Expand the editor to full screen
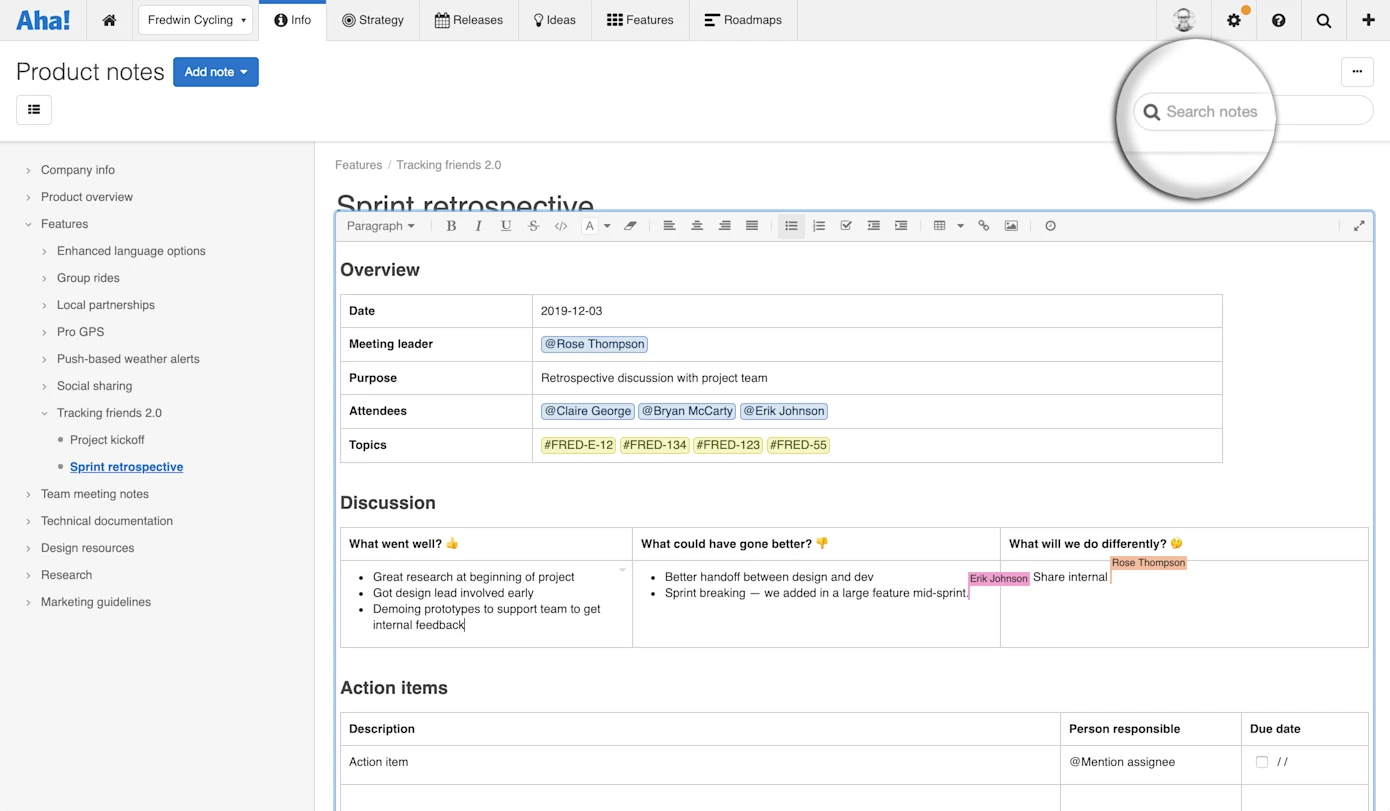The height and width of the screenshot is (811, 1390). coord(1359,225)
